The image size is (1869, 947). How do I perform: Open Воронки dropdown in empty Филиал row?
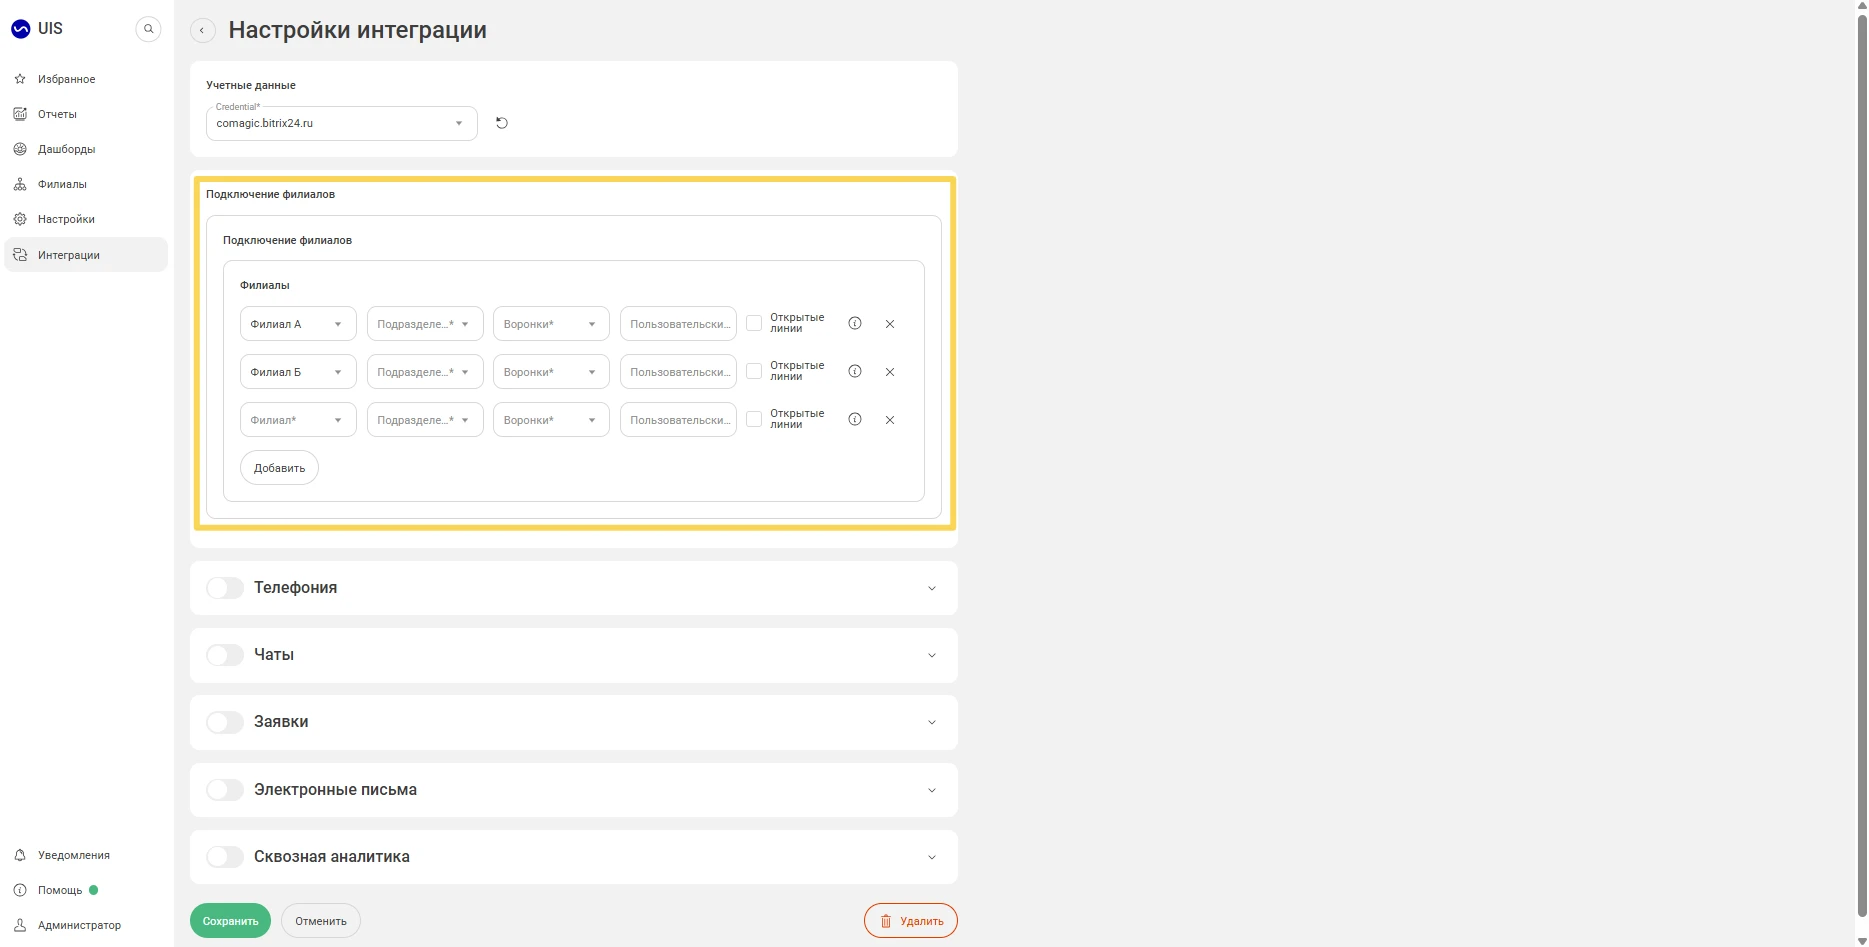click(551, 420)
